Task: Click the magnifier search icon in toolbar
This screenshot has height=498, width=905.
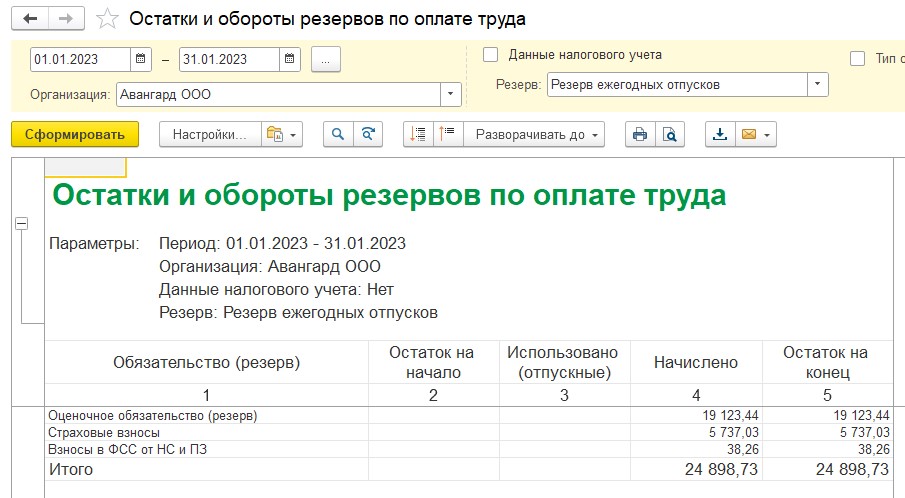Action: point(338,134)
